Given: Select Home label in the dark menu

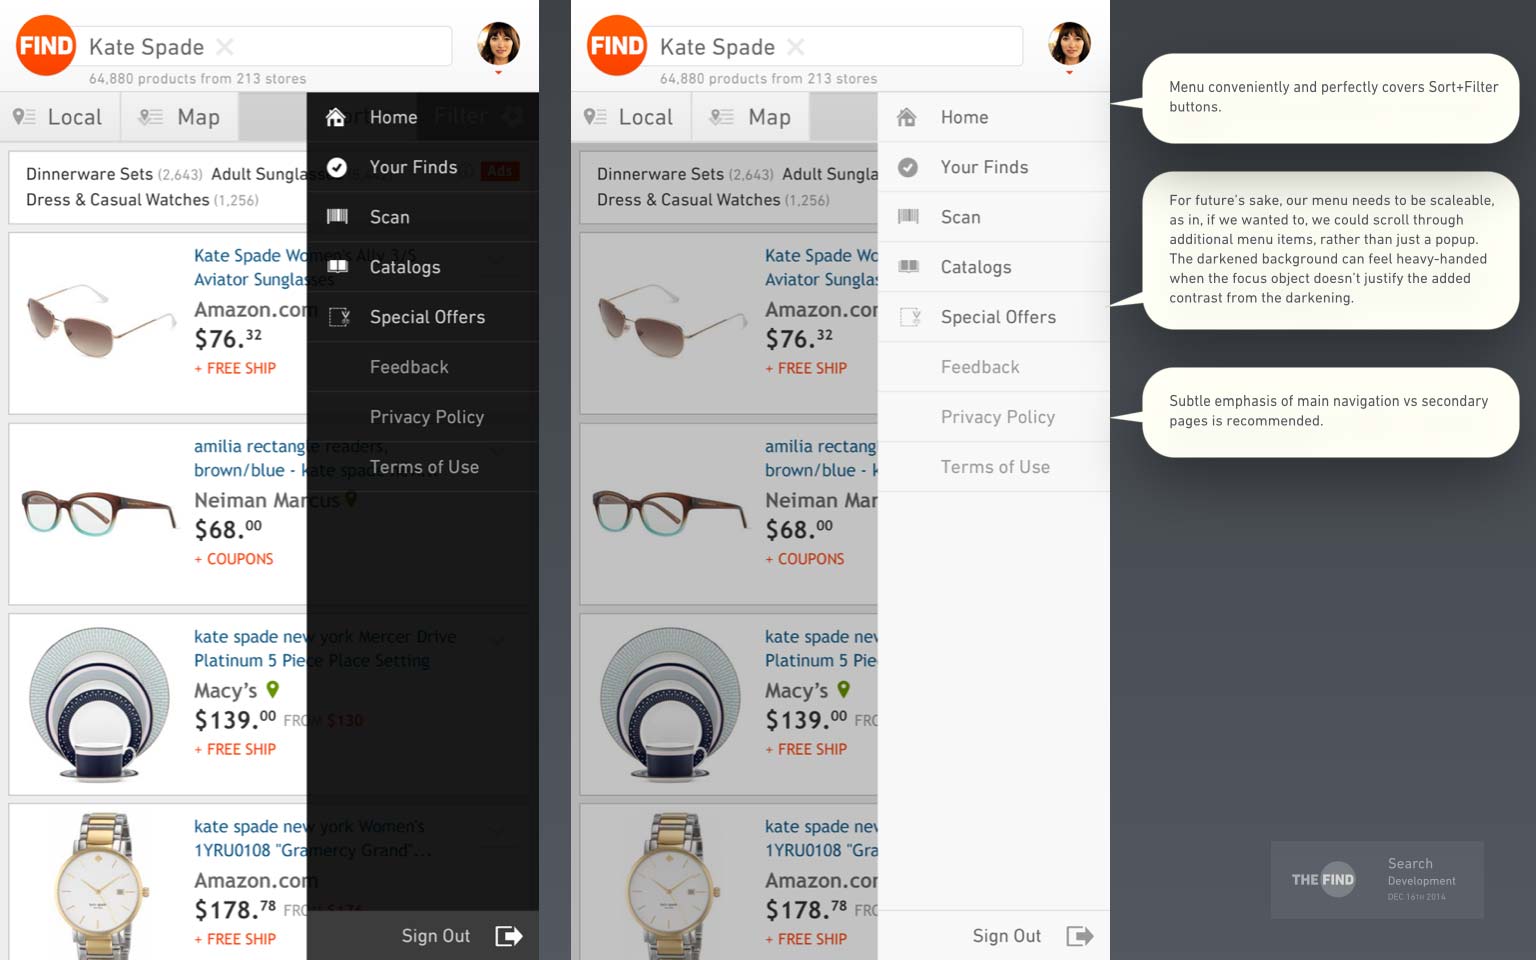Looking at the screenshot, I should pos(393,117).
